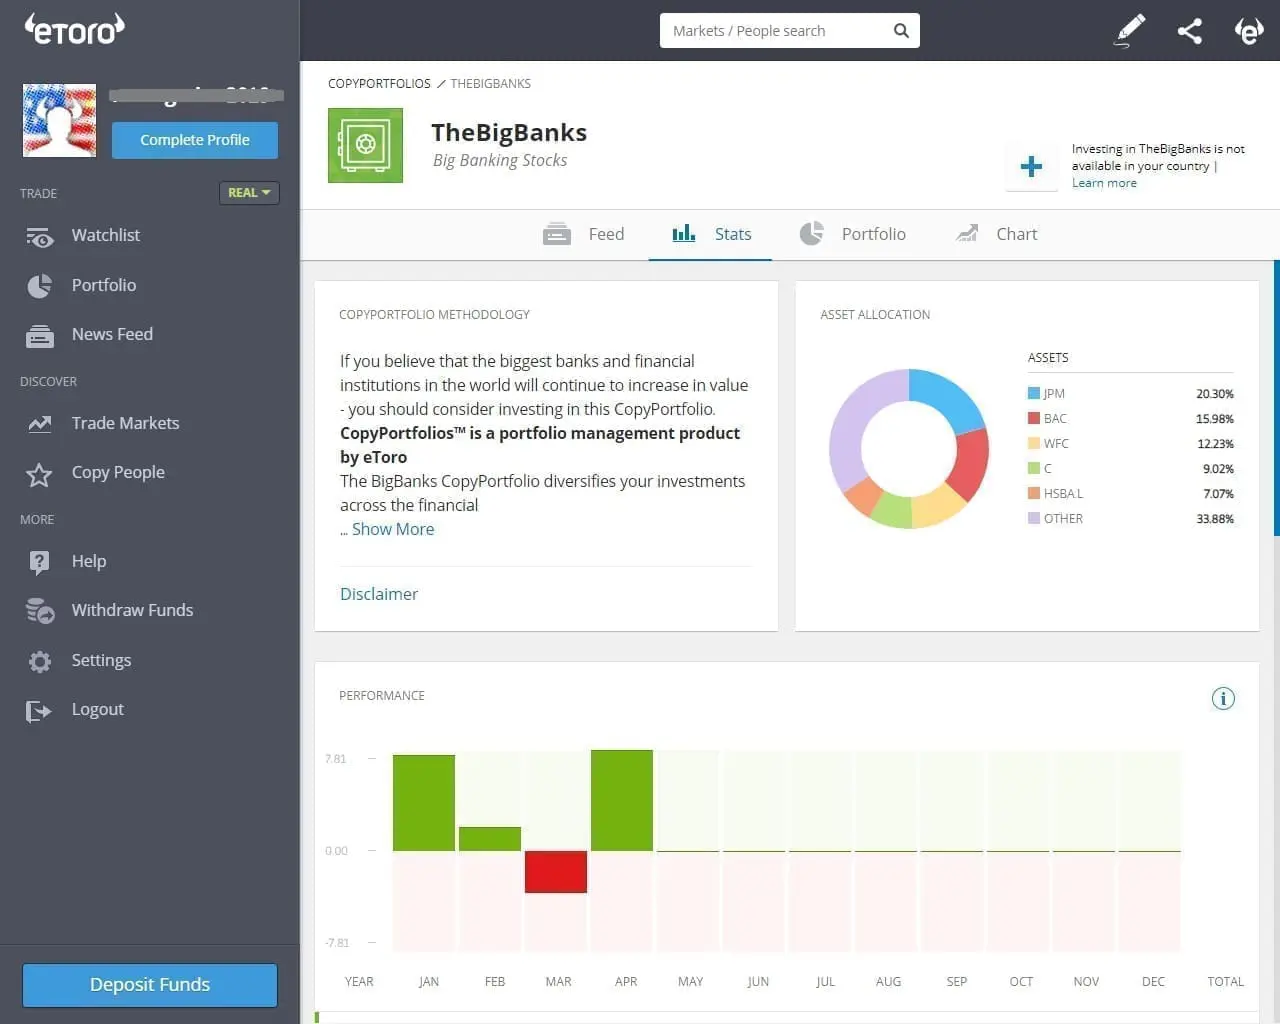The height and width of the screenshot is (1024, 1280).
Task: Open Trade Markets under Discover
Action: click(x=125, y=423)
